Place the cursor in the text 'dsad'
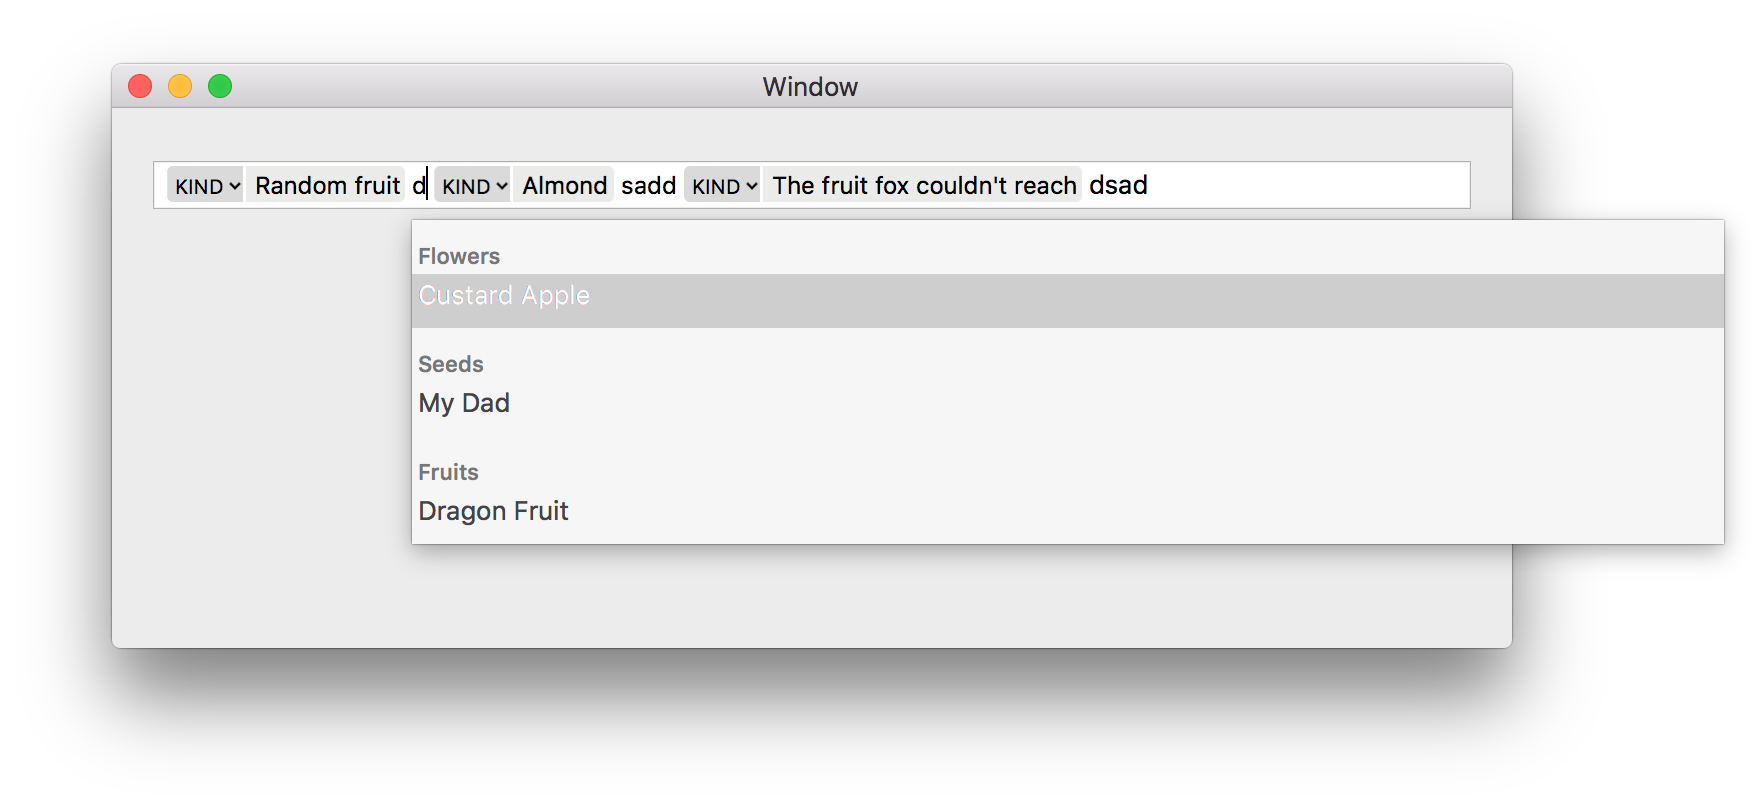 pyautogui.click(x=1118, y=185)
